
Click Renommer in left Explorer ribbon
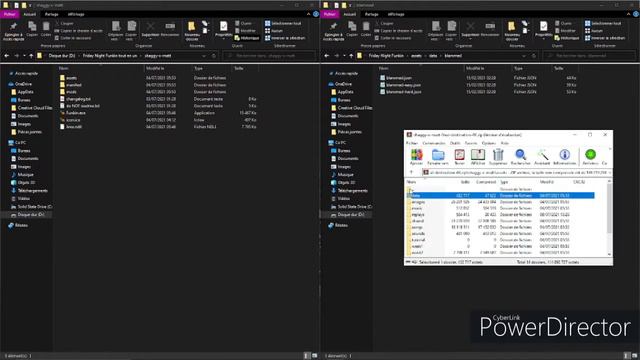[x=170, y=29]
